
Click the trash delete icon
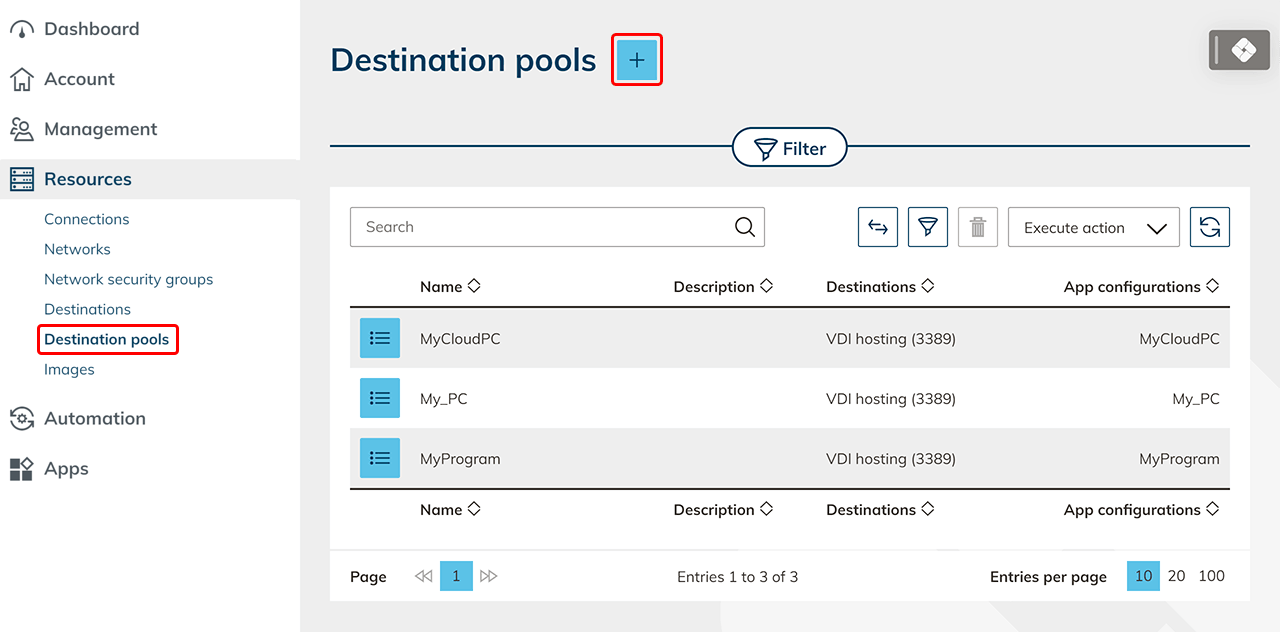click(977, 227)
